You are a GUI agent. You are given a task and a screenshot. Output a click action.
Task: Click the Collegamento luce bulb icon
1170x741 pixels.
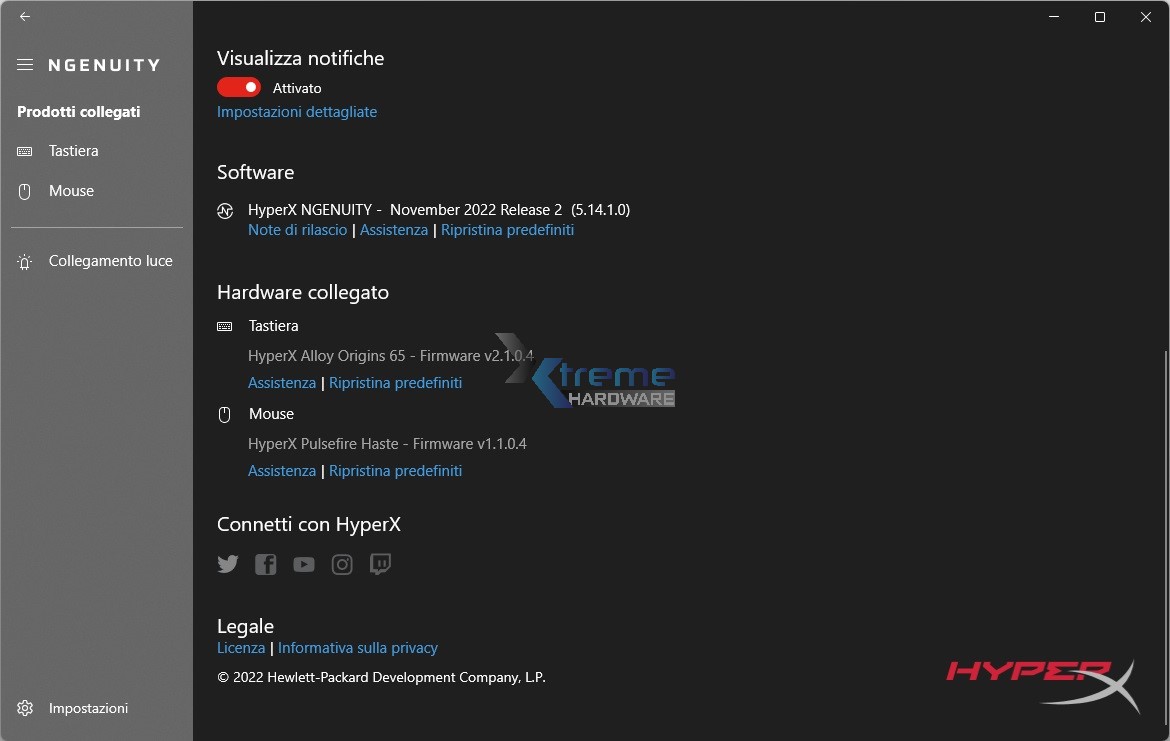(x=25, y=261)
